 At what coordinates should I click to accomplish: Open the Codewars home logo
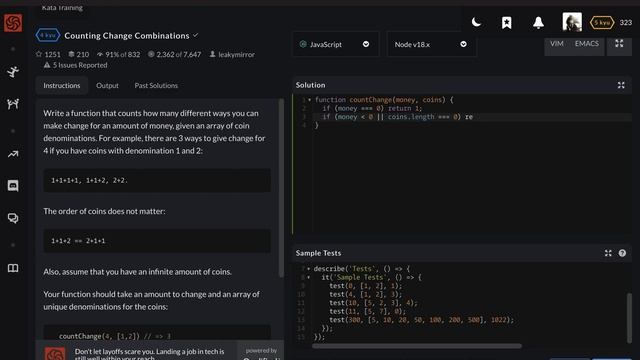click(13, 23)
